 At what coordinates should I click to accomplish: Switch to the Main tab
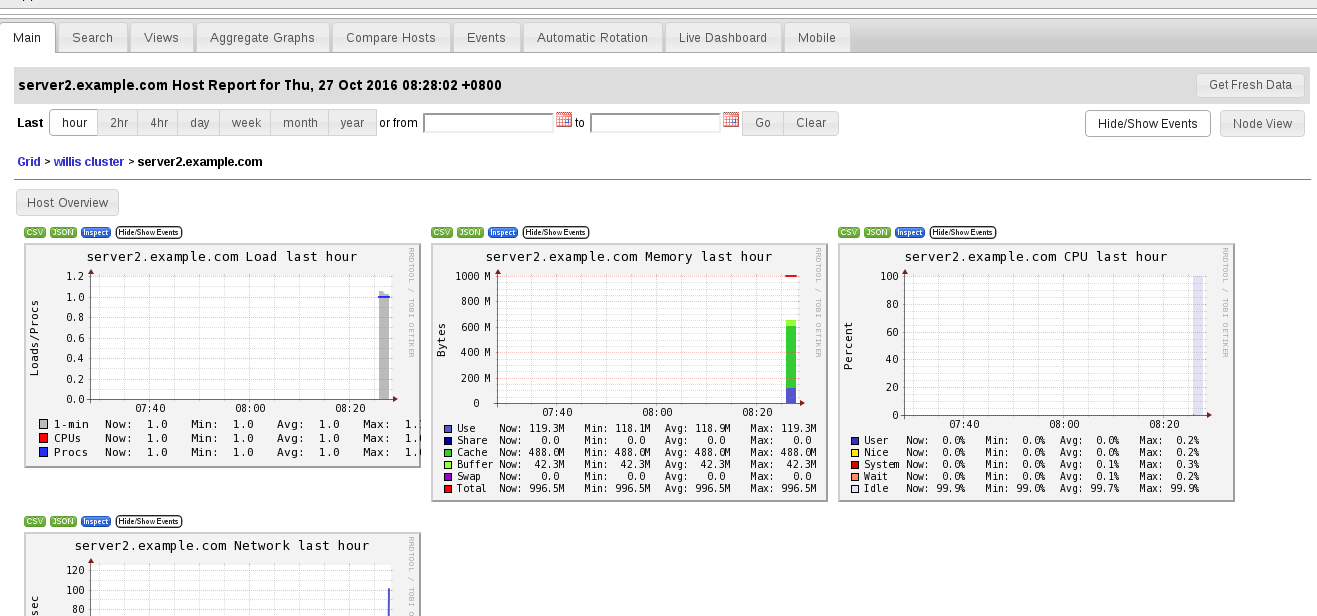(27, 38)
